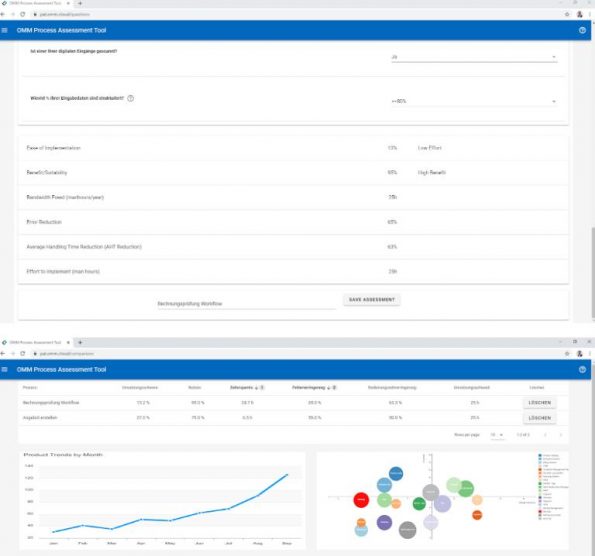Open the hamburger menu in the lower app bar
This screenshot has height=556, width=595.
tap(5, 369)
